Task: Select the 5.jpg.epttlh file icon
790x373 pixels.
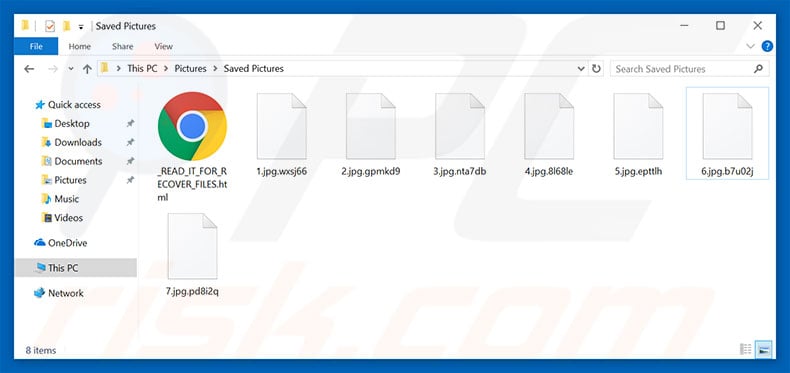Action: (x=638, y=126)
